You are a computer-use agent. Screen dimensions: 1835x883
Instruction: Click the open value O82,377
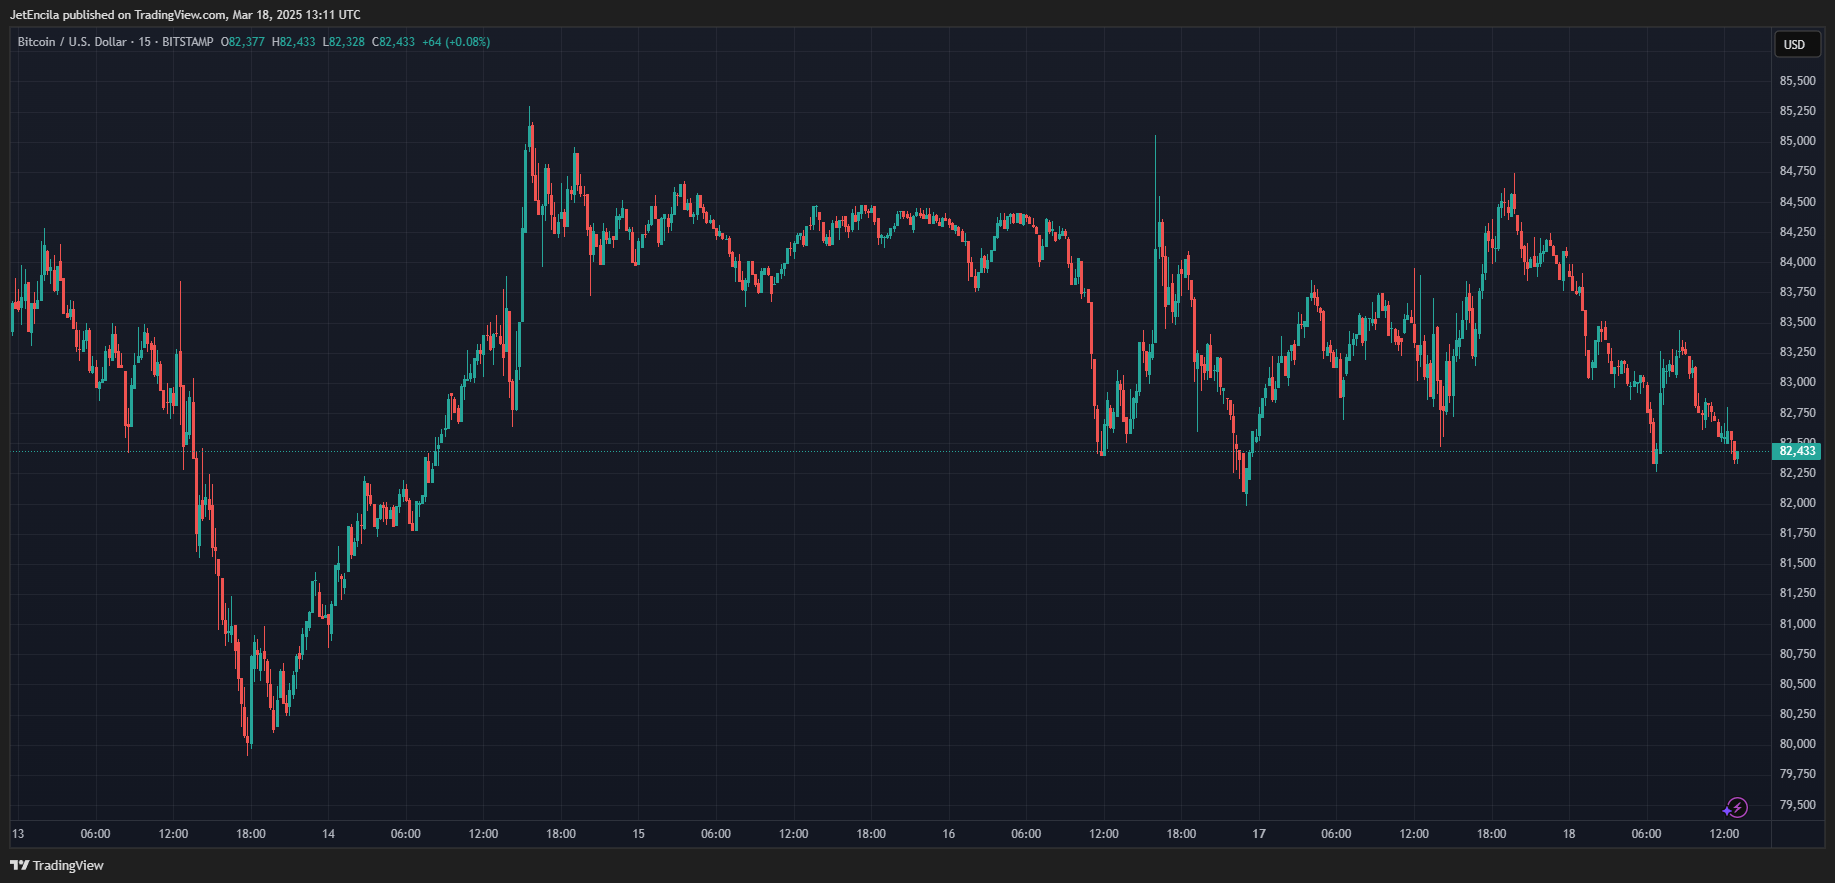(x=243, y=42)
